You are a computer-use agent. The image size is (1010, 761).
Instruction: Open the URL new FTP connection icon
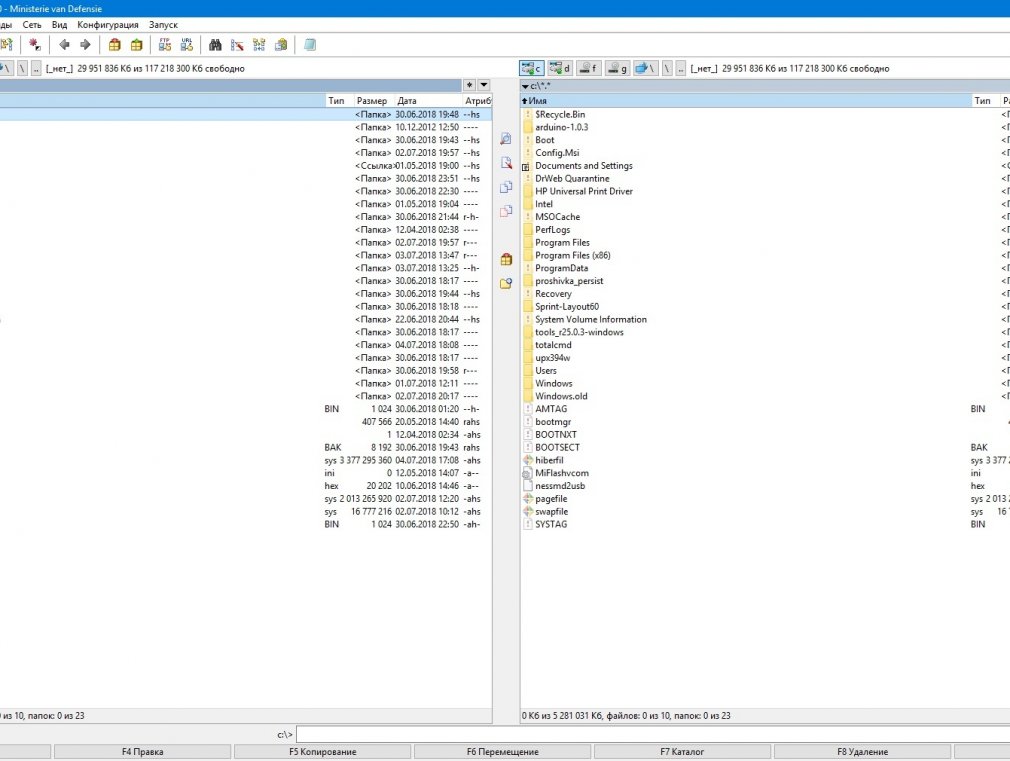point(187,44)
